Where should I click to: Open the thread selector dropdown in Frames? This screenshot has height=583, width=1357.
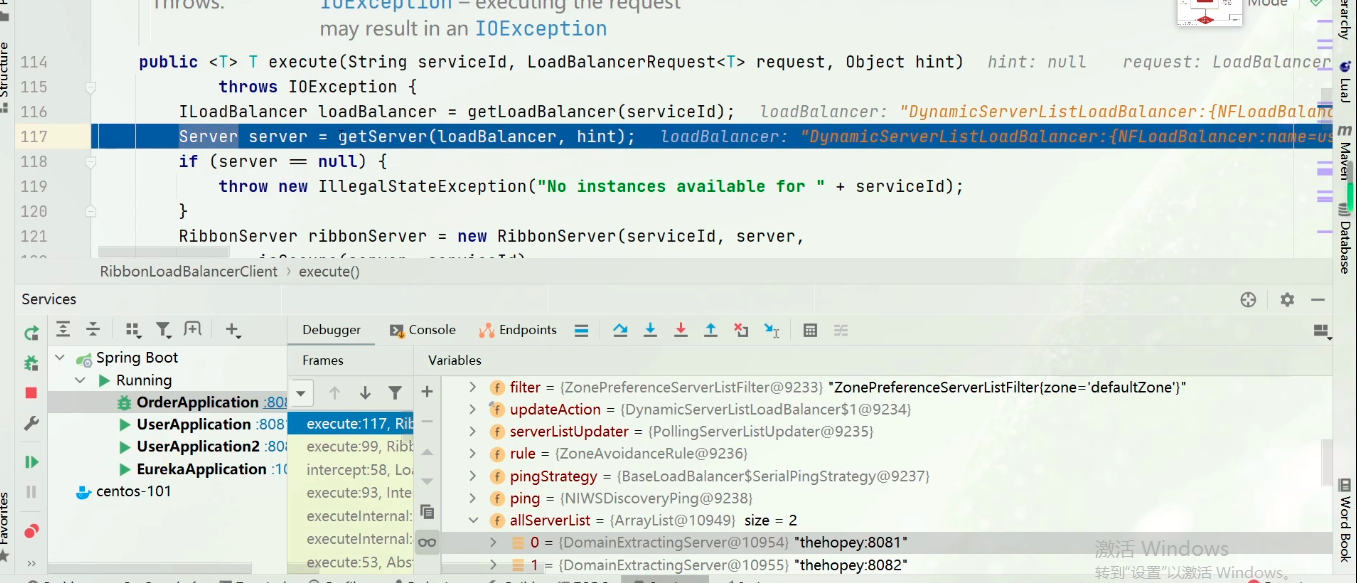point(302,393)
